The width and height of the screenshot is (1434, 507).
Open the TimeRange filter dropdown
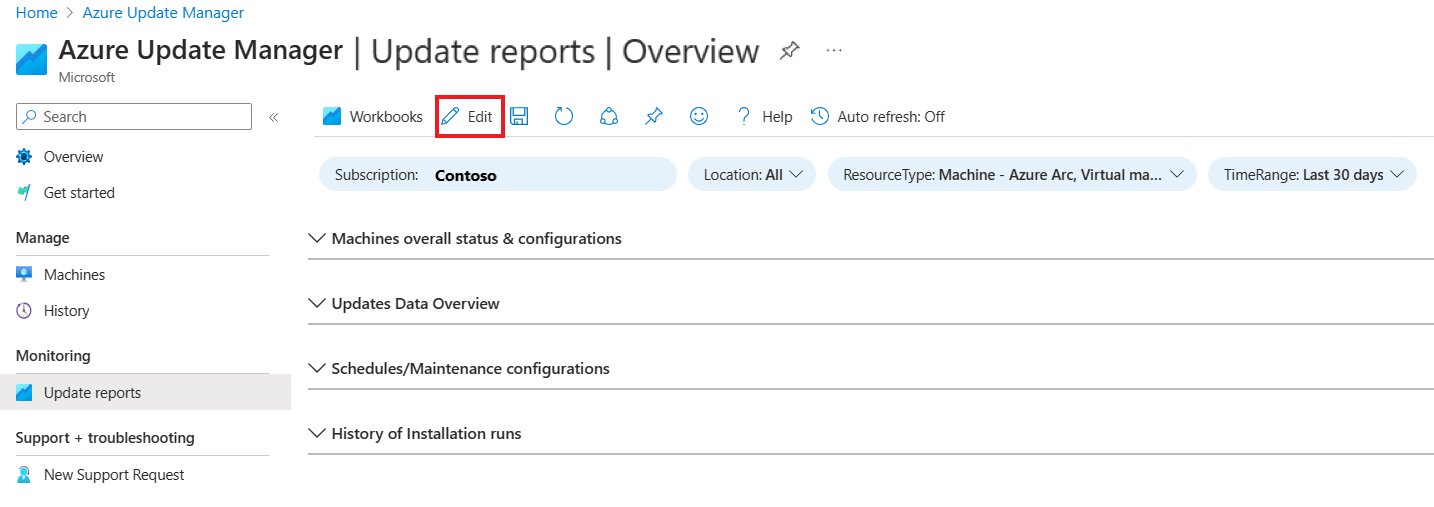coord(1312,175)
